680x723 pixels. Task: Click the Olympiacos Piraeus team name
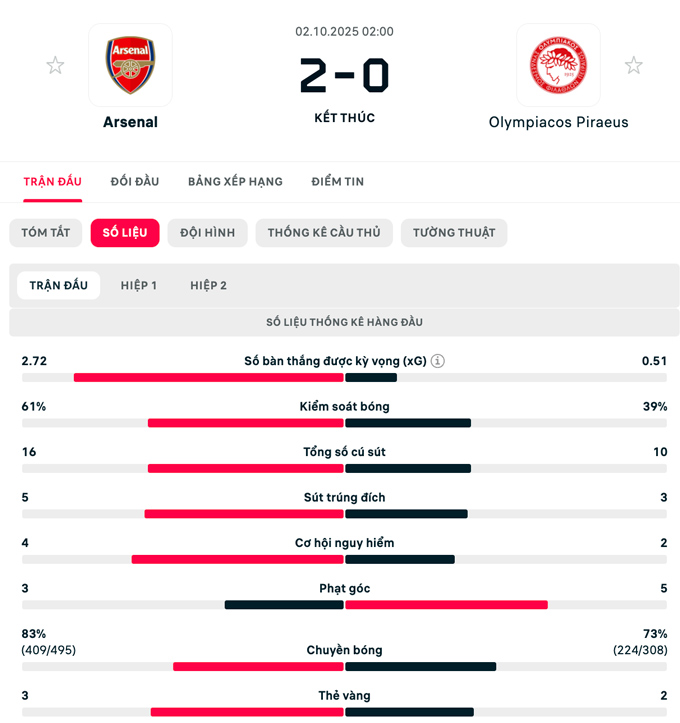point(558,122)
